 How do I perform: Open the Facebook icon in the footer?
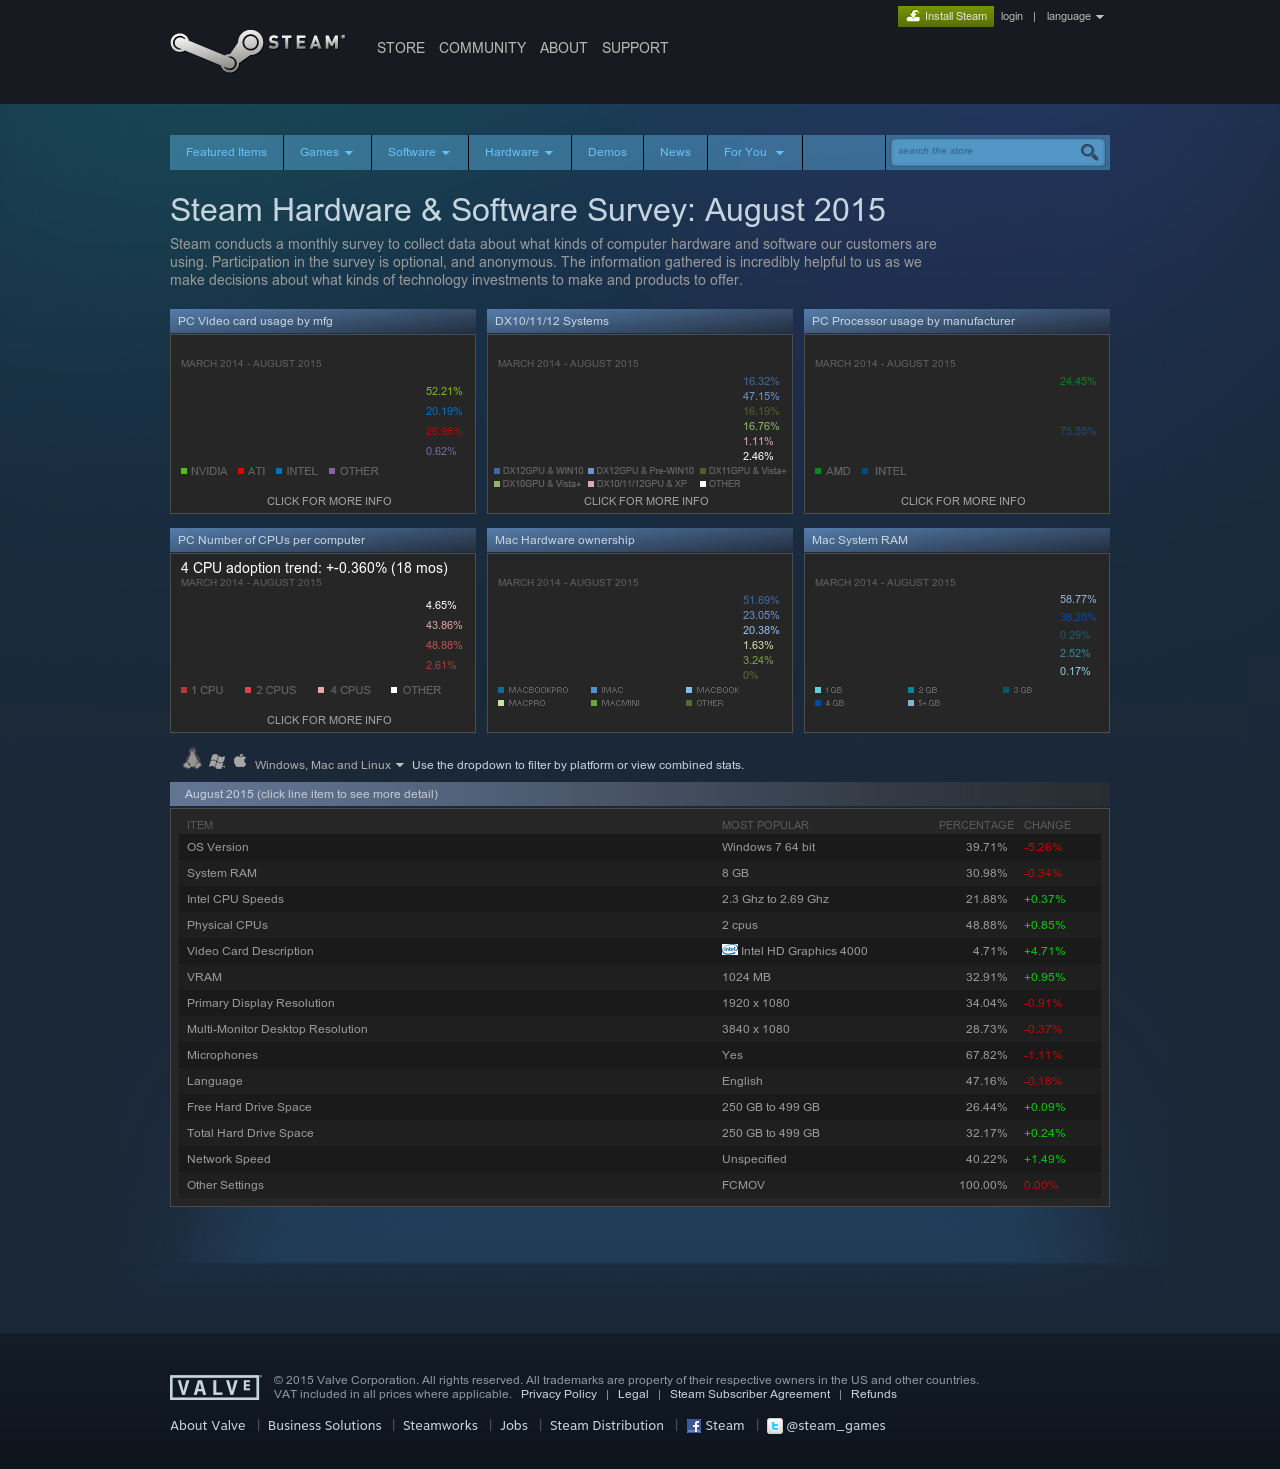[x=694, y=1426]
